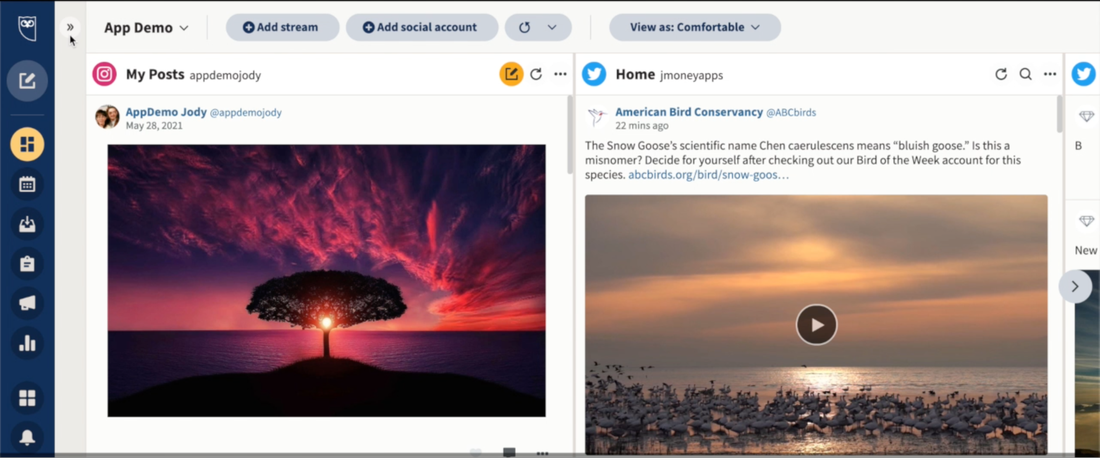
Task: Open the refresh interval dropdown
Action: [551, 28]
